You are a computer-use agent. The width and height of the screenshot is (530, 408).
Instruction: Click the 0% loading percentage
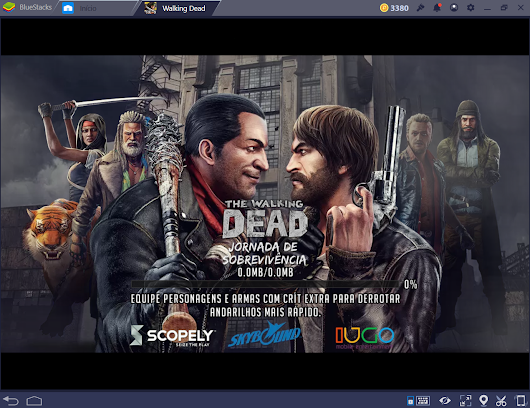(410, 284)
